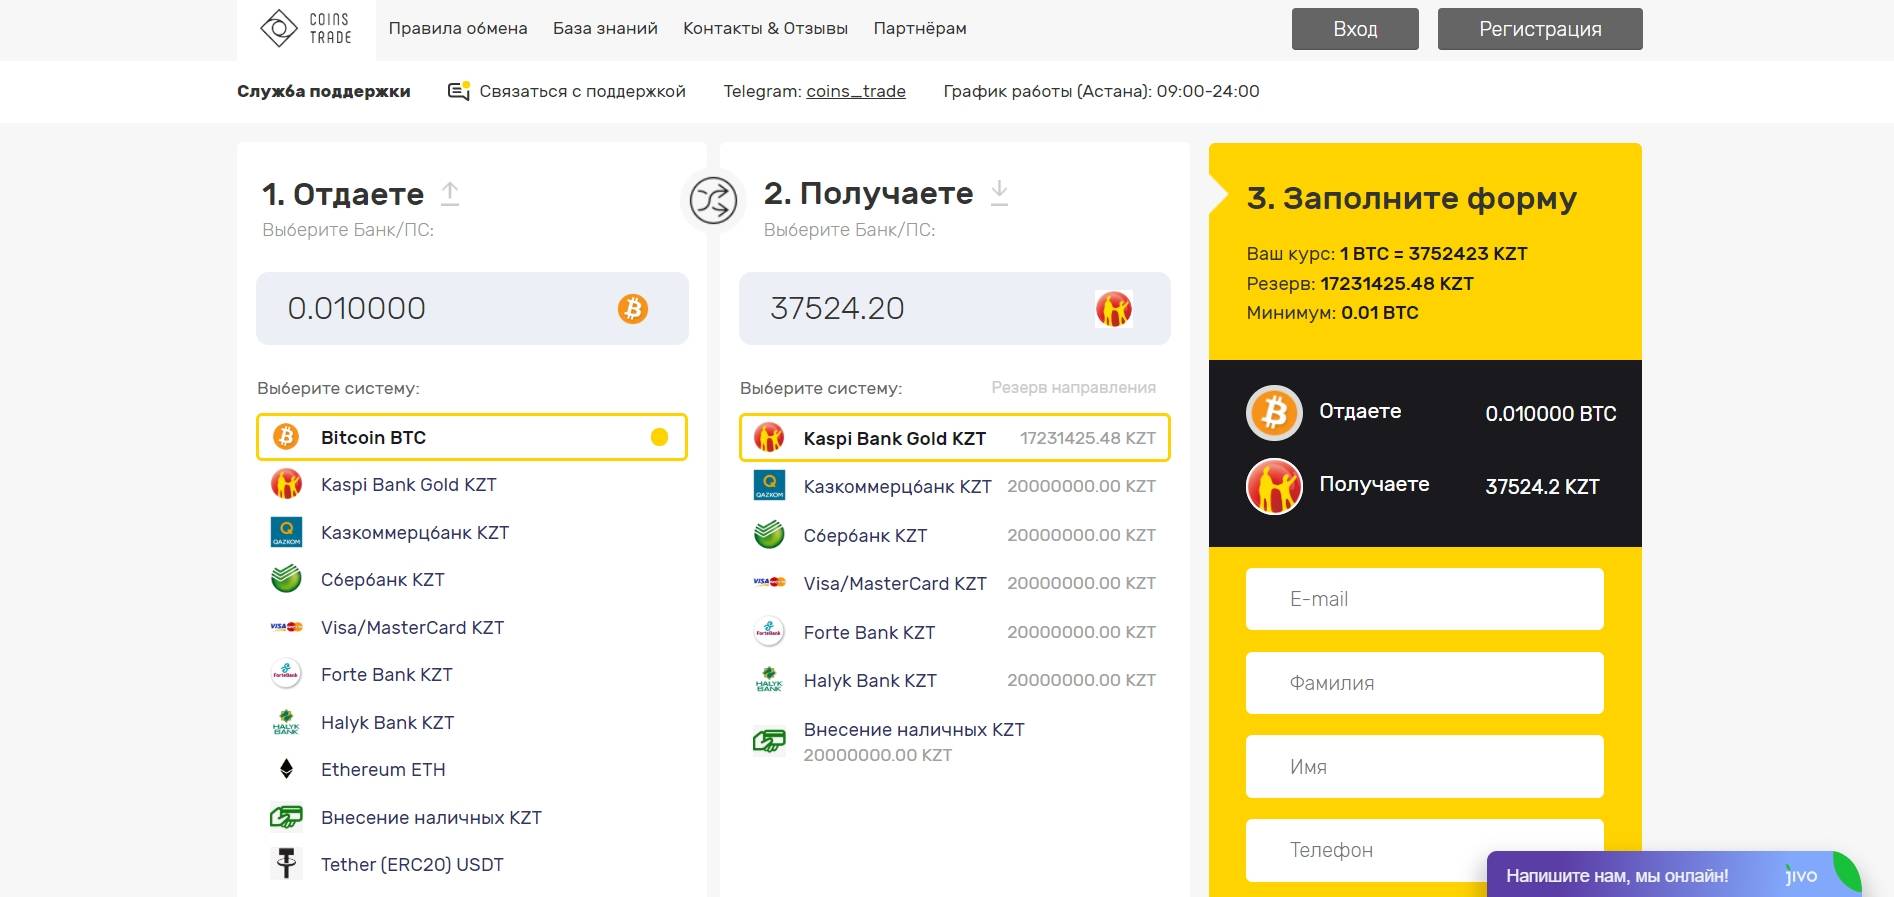The image size is (1894, 897).
Task: Click the Телефон input field
Action: click(x=1424, y=850)
